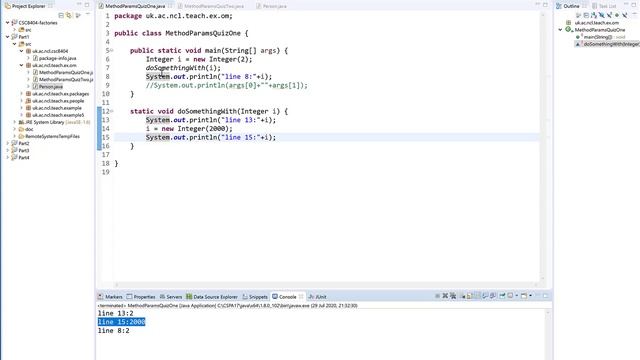Click Clear Console icon
The width and height of the screenshot is (640, 360).
463,296
